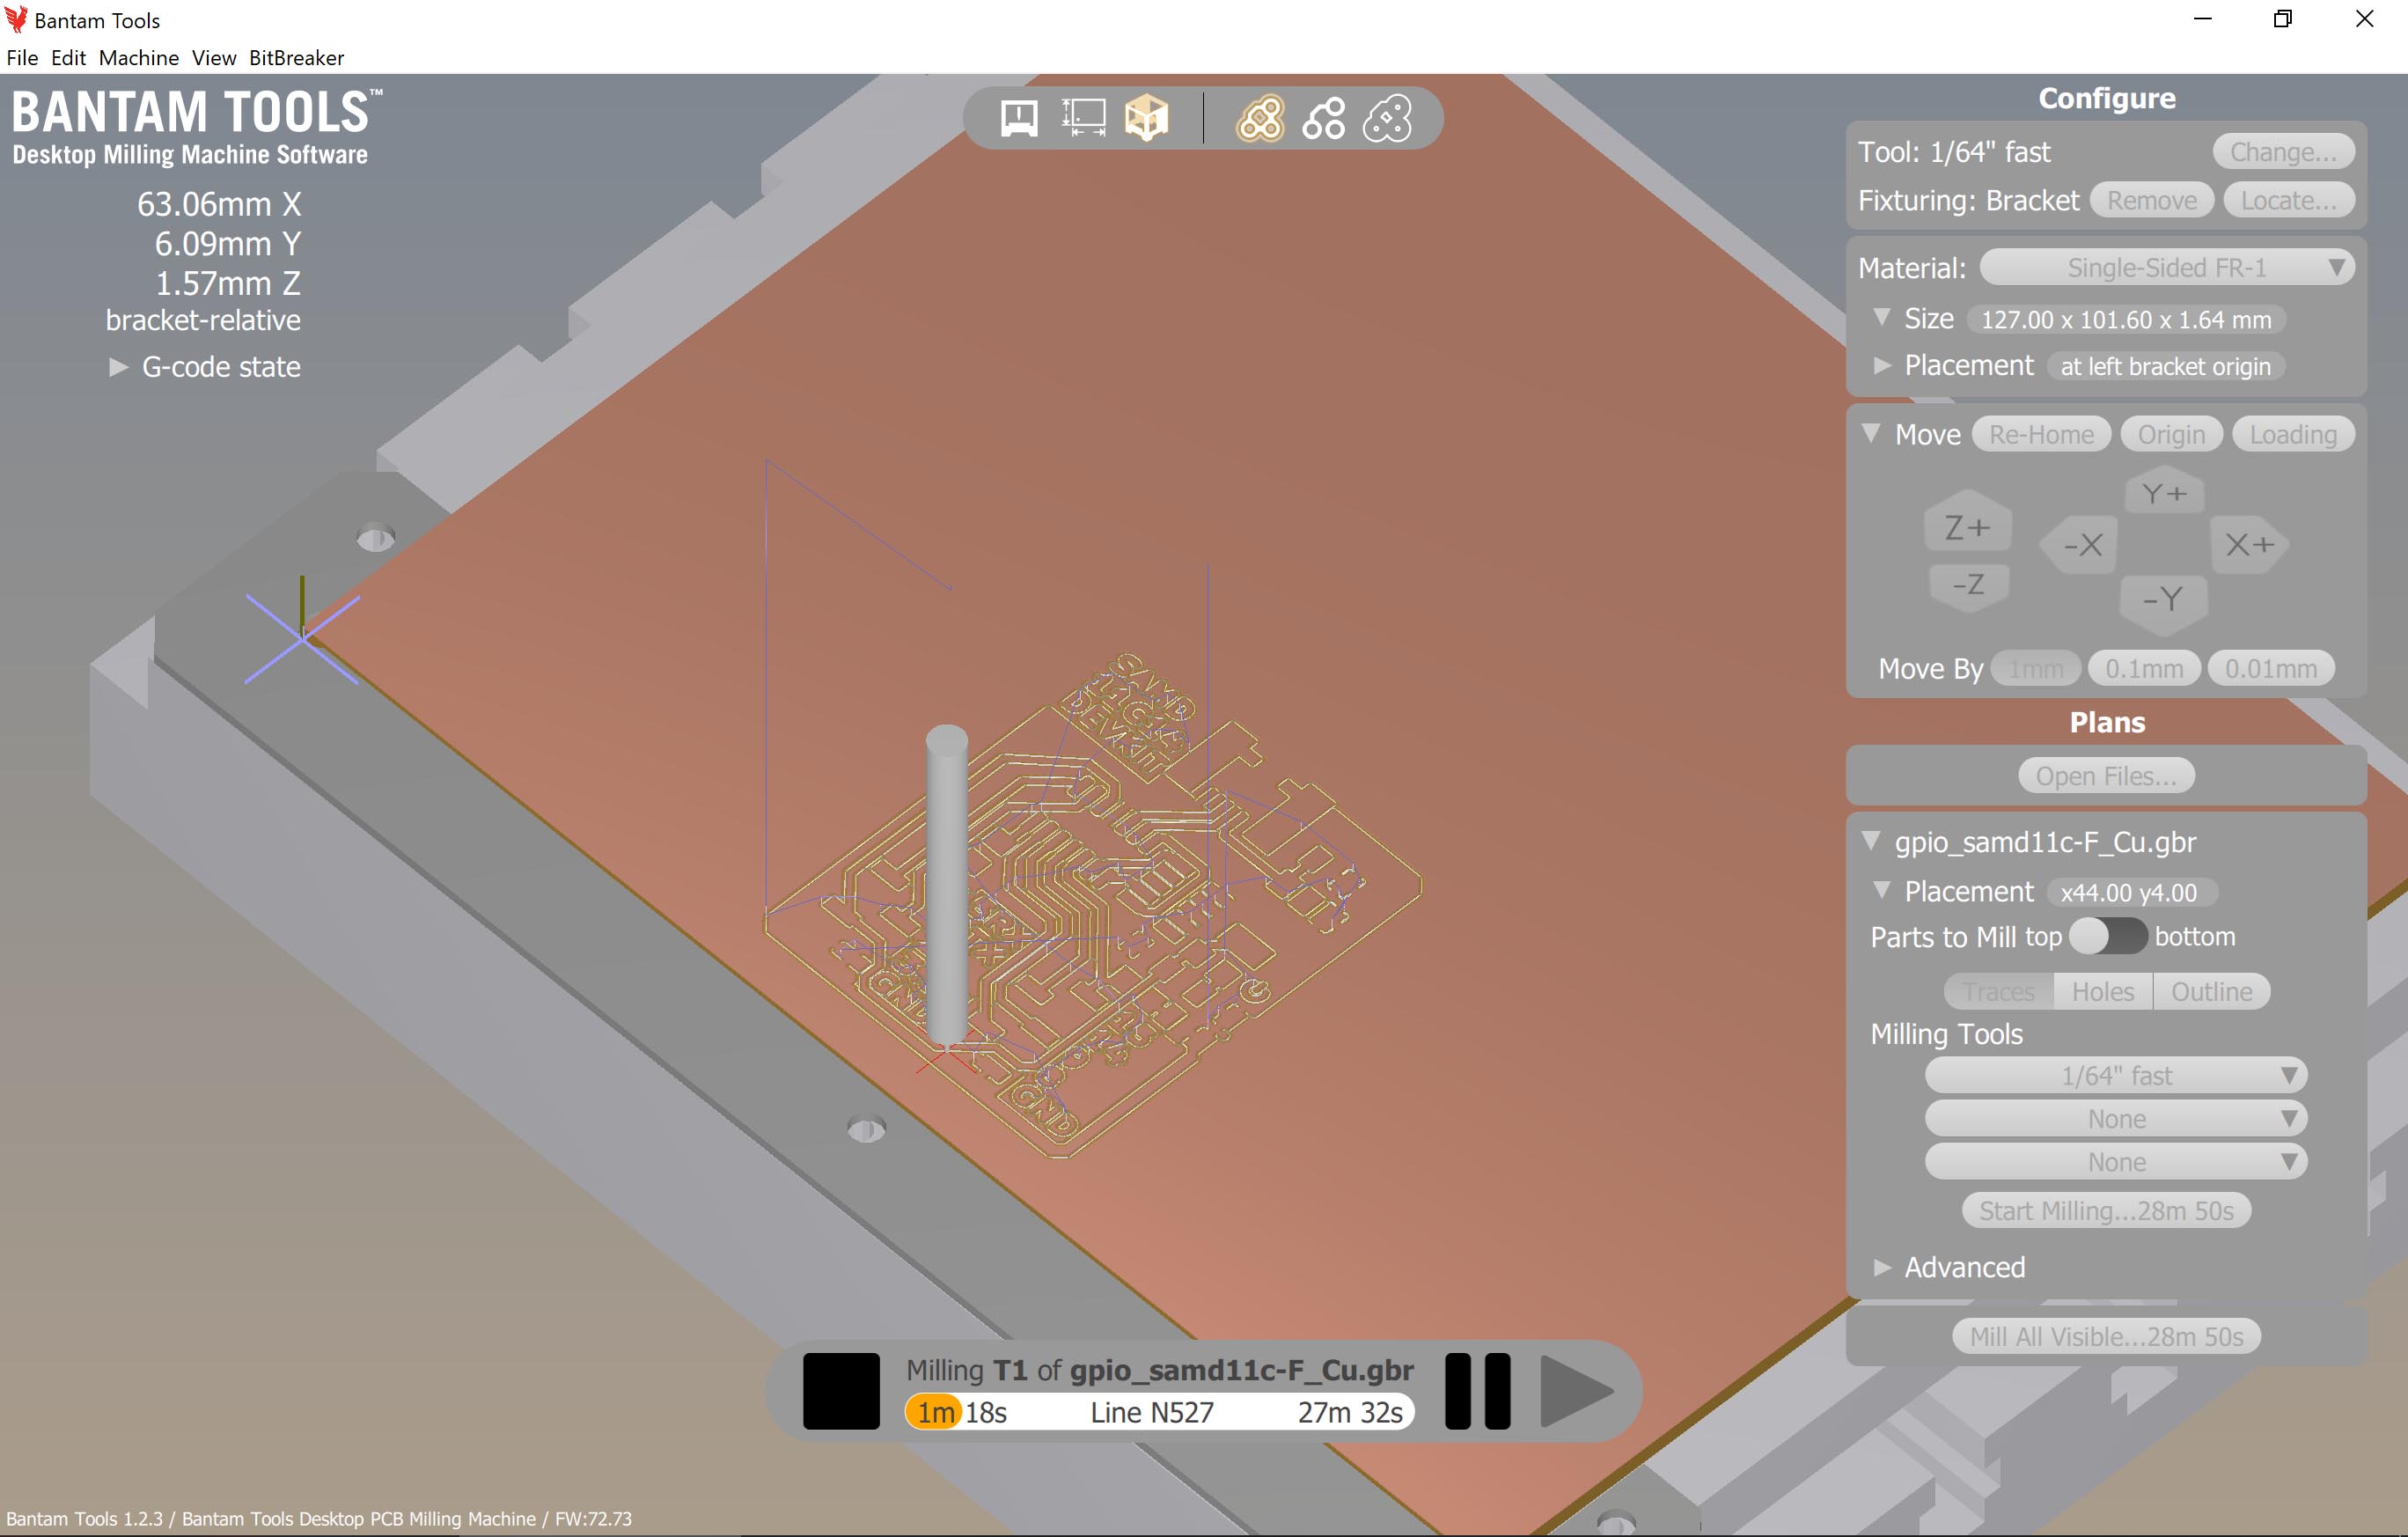Remove the Bracket fixturing

(x=2151, y=200)
